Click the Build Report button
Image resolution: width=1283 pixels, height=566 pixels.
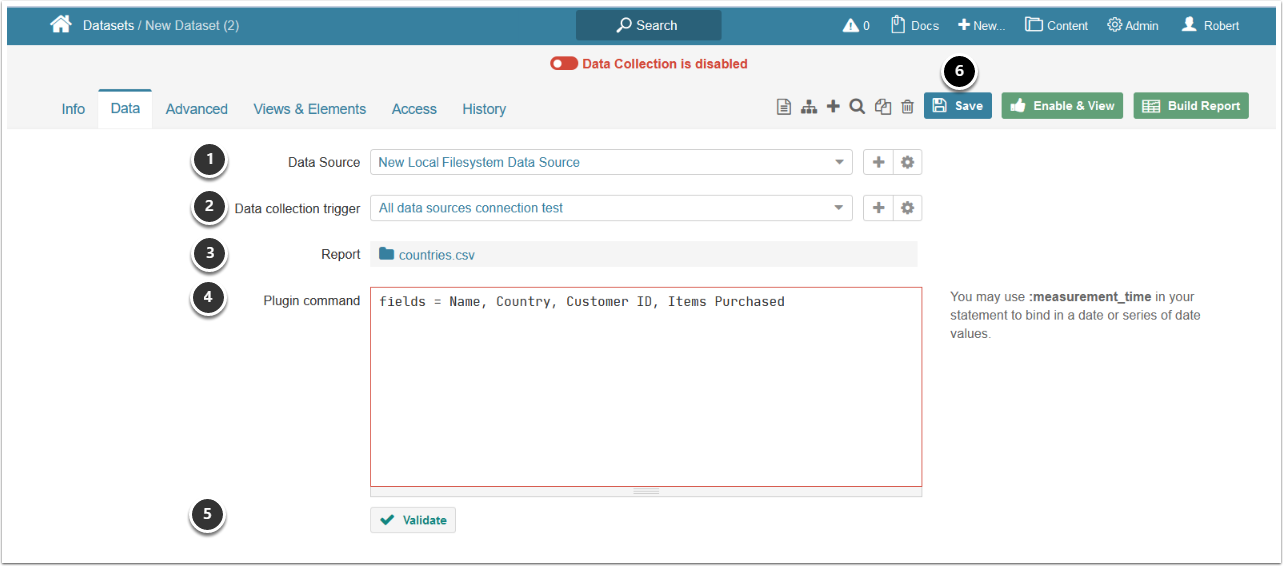[x=1191, y=106]
